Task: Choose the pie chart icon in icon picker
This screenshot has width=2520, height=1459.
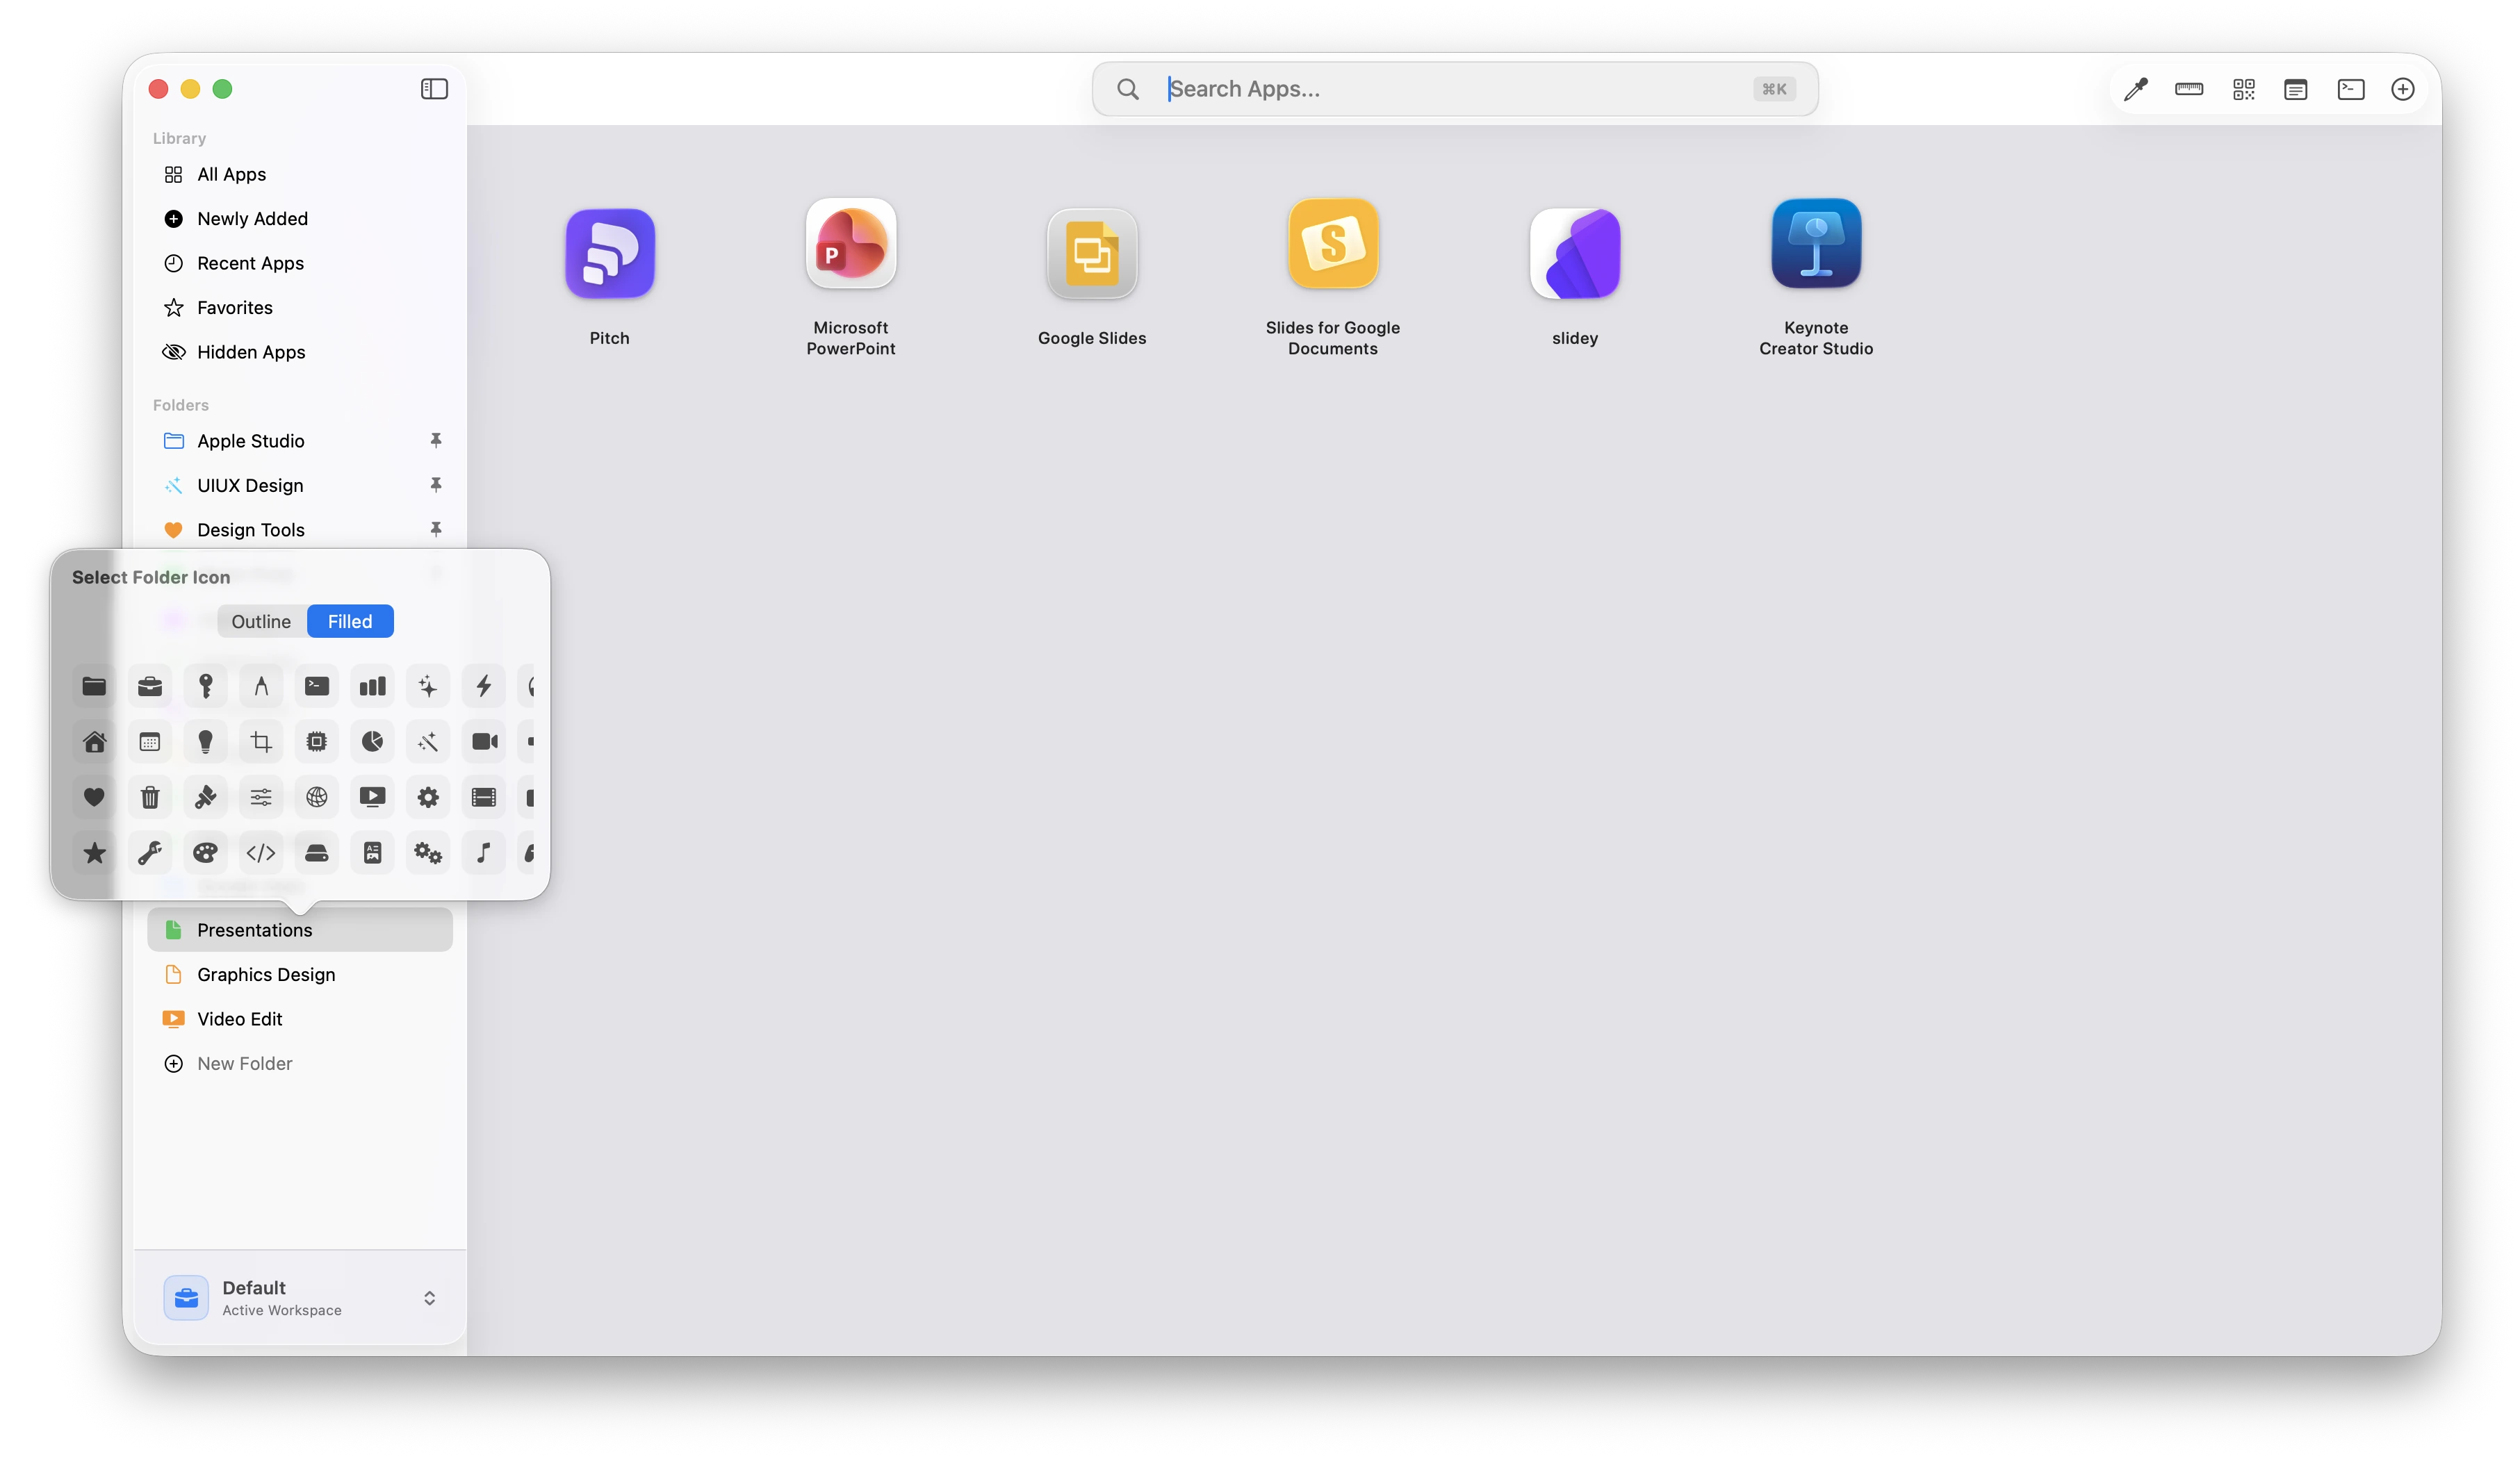Action: click(372, 742)
